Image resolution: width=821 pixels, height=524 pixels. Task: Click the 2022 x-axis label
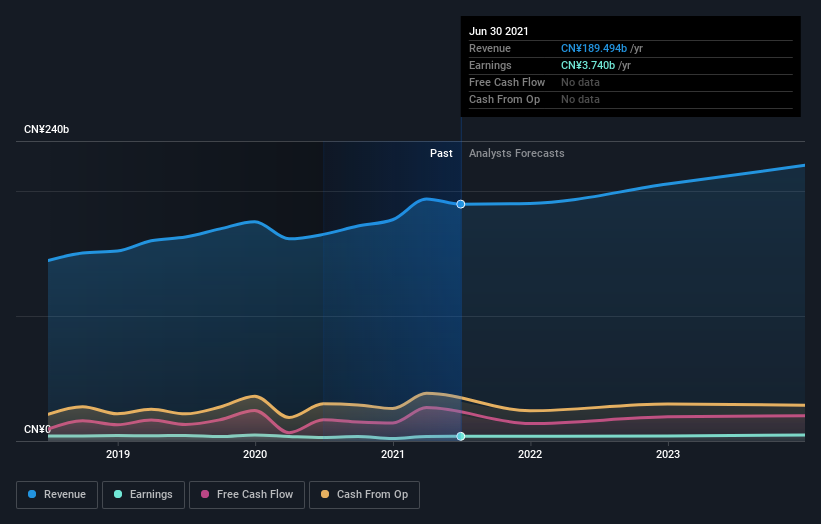tap(530, 454)
